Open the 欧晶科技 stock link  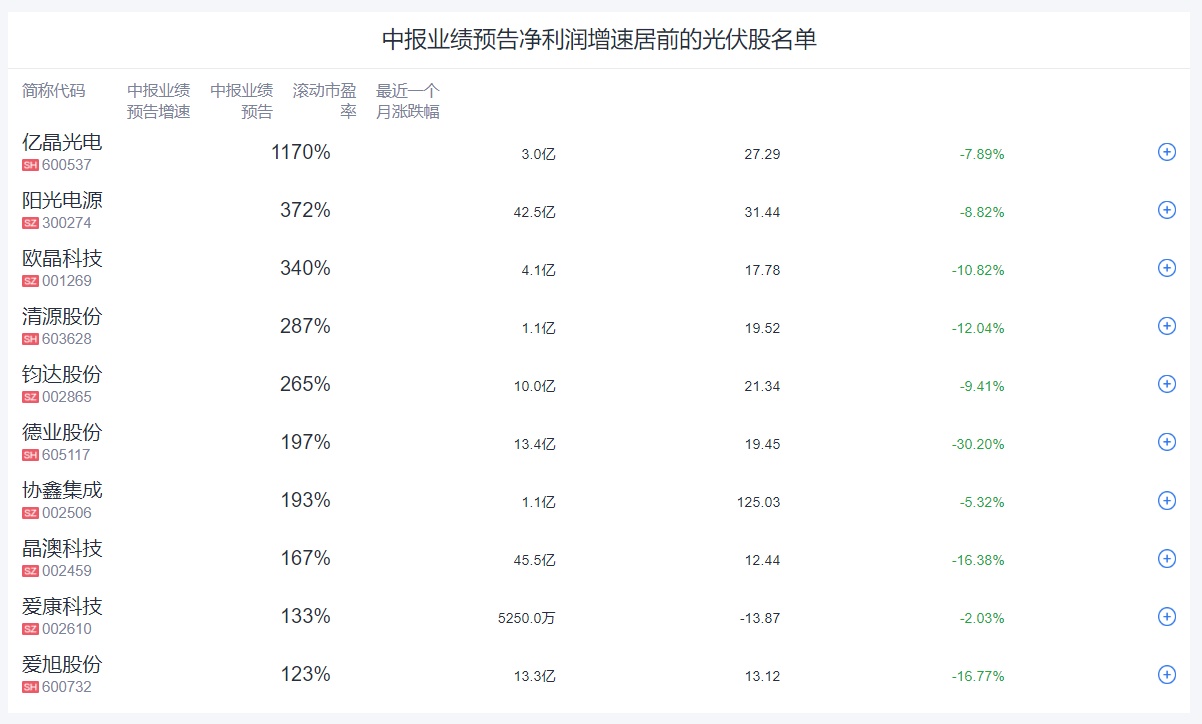[62, 258]
